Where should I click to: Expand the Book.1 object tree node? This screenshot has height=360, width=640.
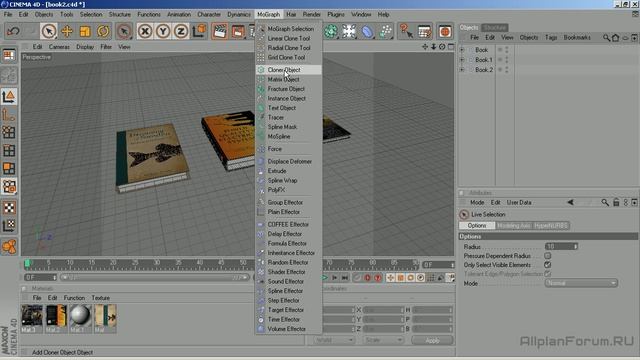click(x=462, y=60)
